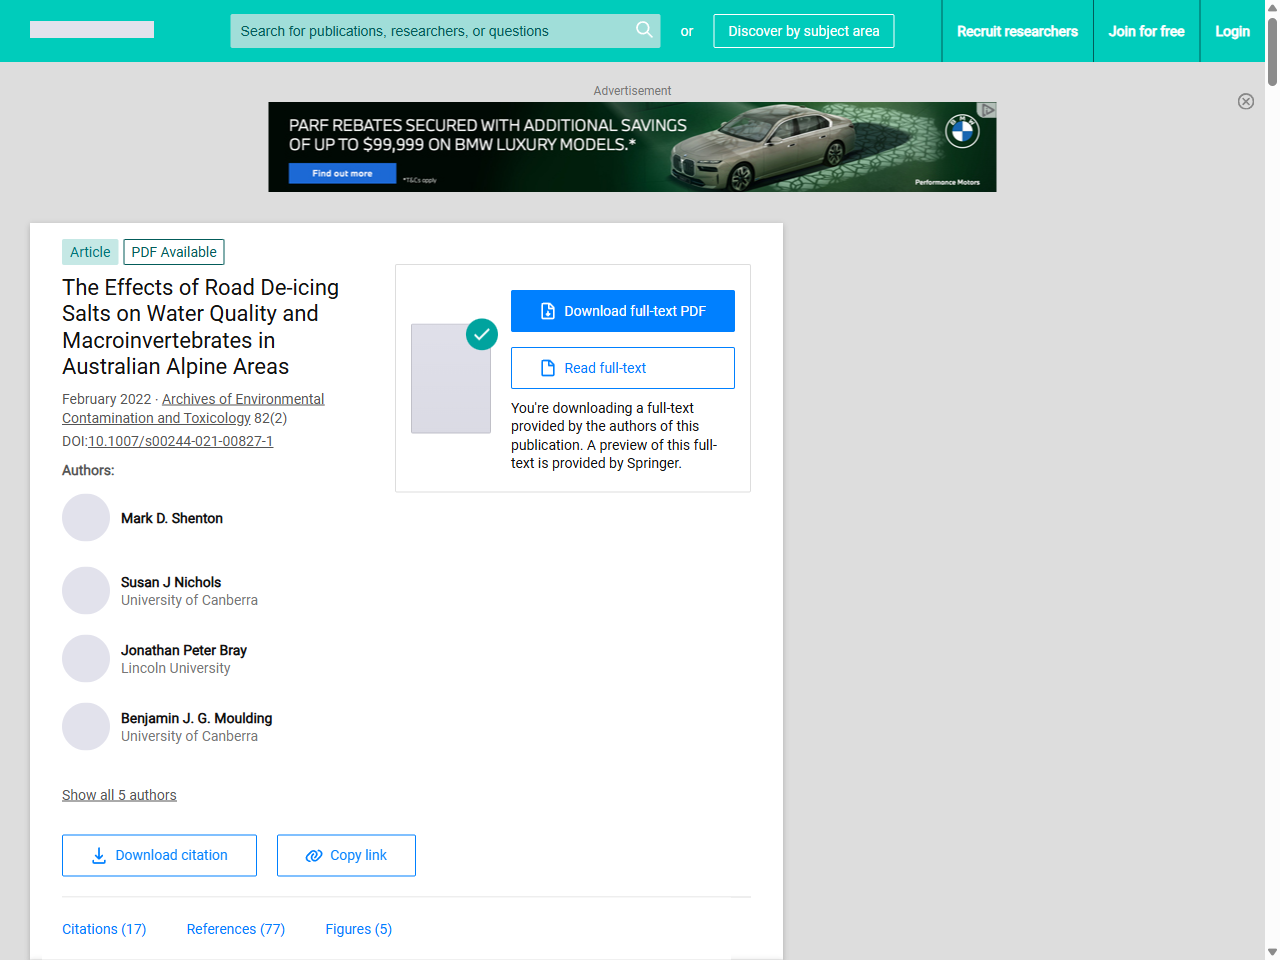Open the Login menu item
Viewport: 1280px width, 960px height.
[1232, 31]
